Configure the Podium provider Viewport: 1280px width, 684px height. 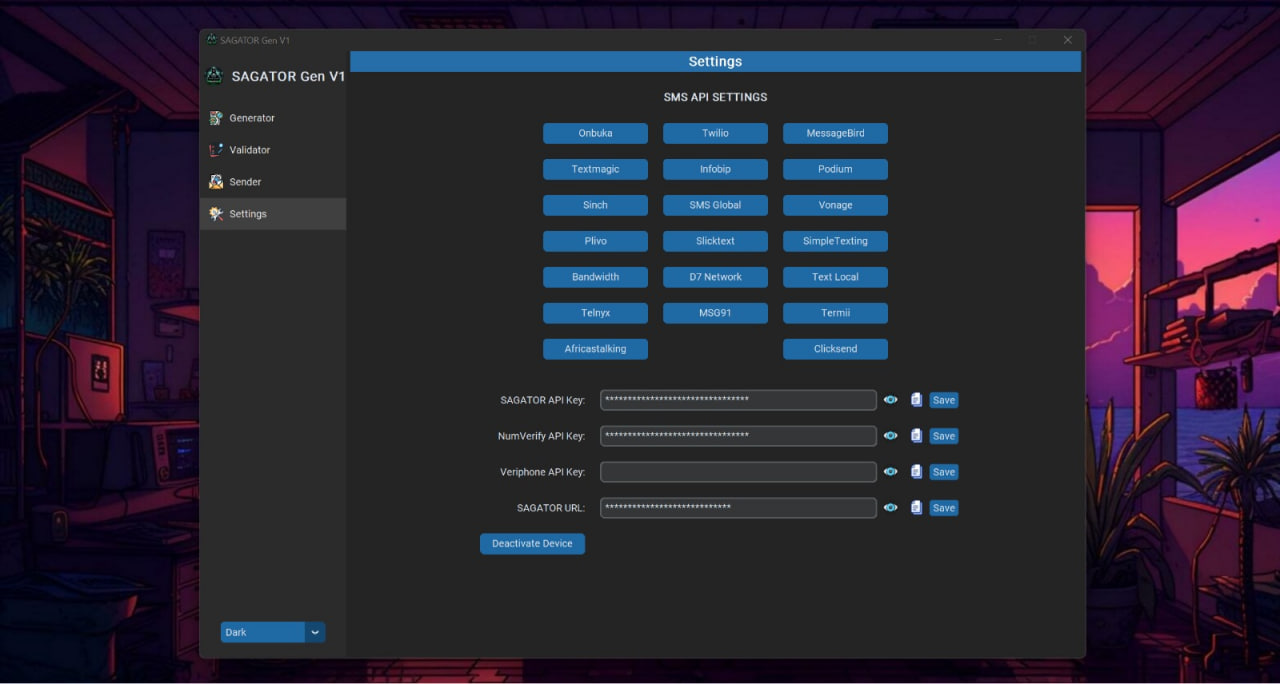pyautogui.click(x=835, y=169)
